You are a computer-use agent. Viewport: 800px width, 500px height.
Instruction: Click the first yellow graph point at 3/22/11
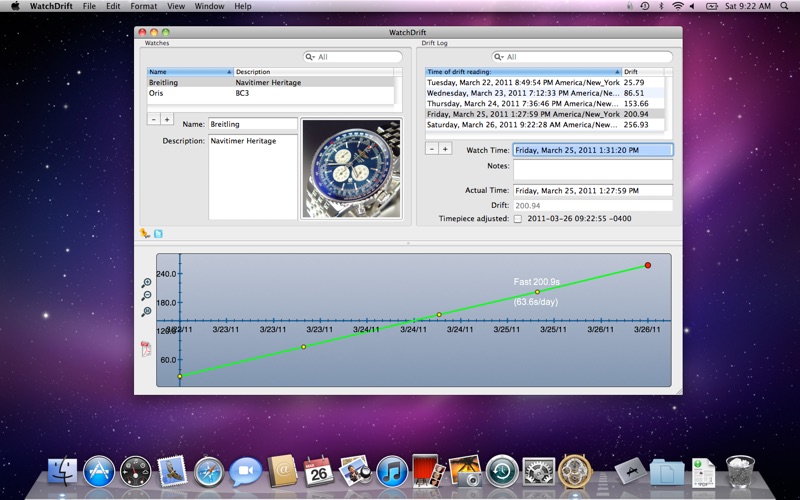click(x=180, y=377)
